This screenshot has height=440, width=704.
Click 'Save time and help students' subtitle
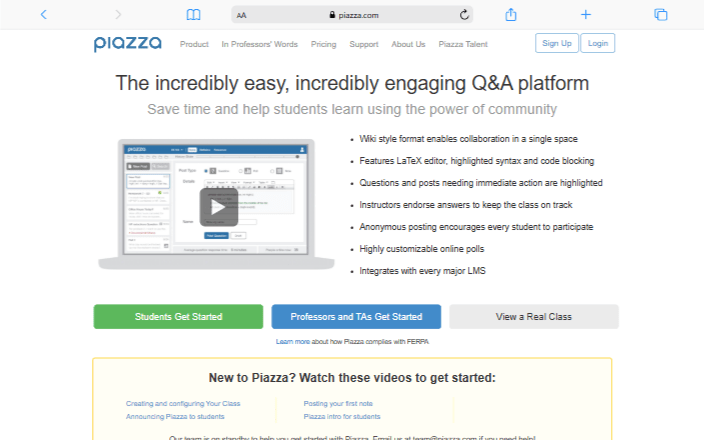click(x=352, y=109)
